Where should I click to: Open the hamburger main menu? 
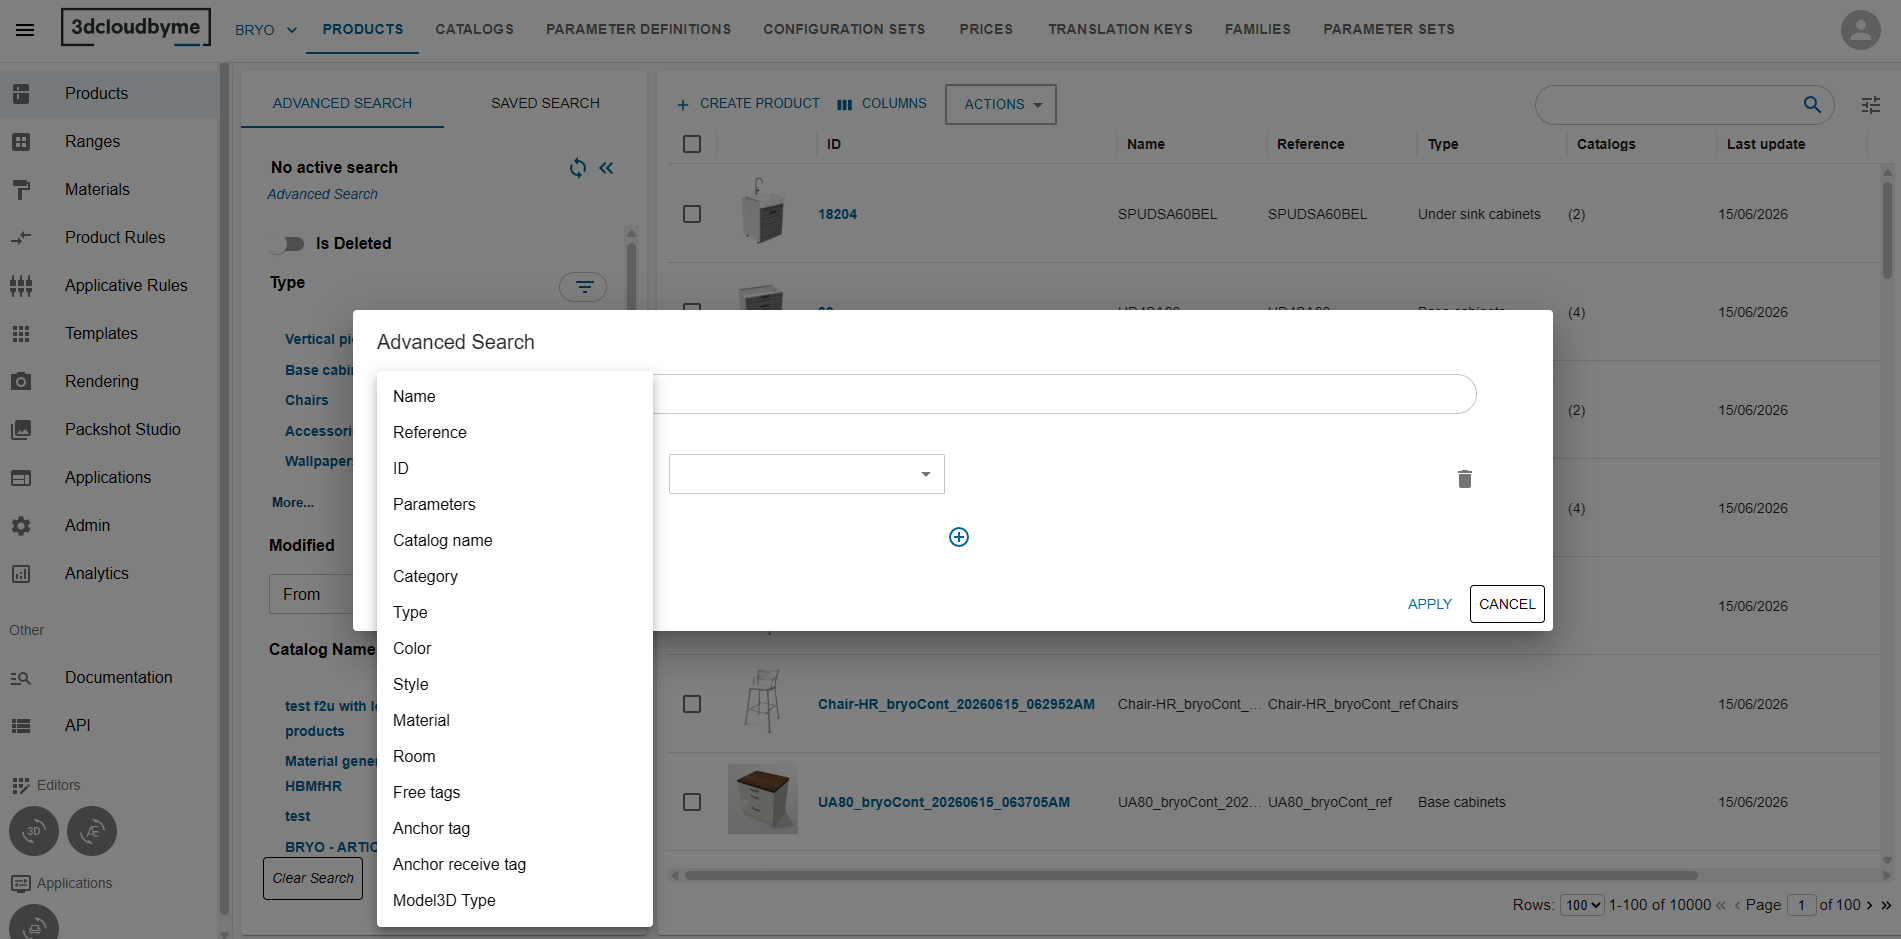point(25,30)
